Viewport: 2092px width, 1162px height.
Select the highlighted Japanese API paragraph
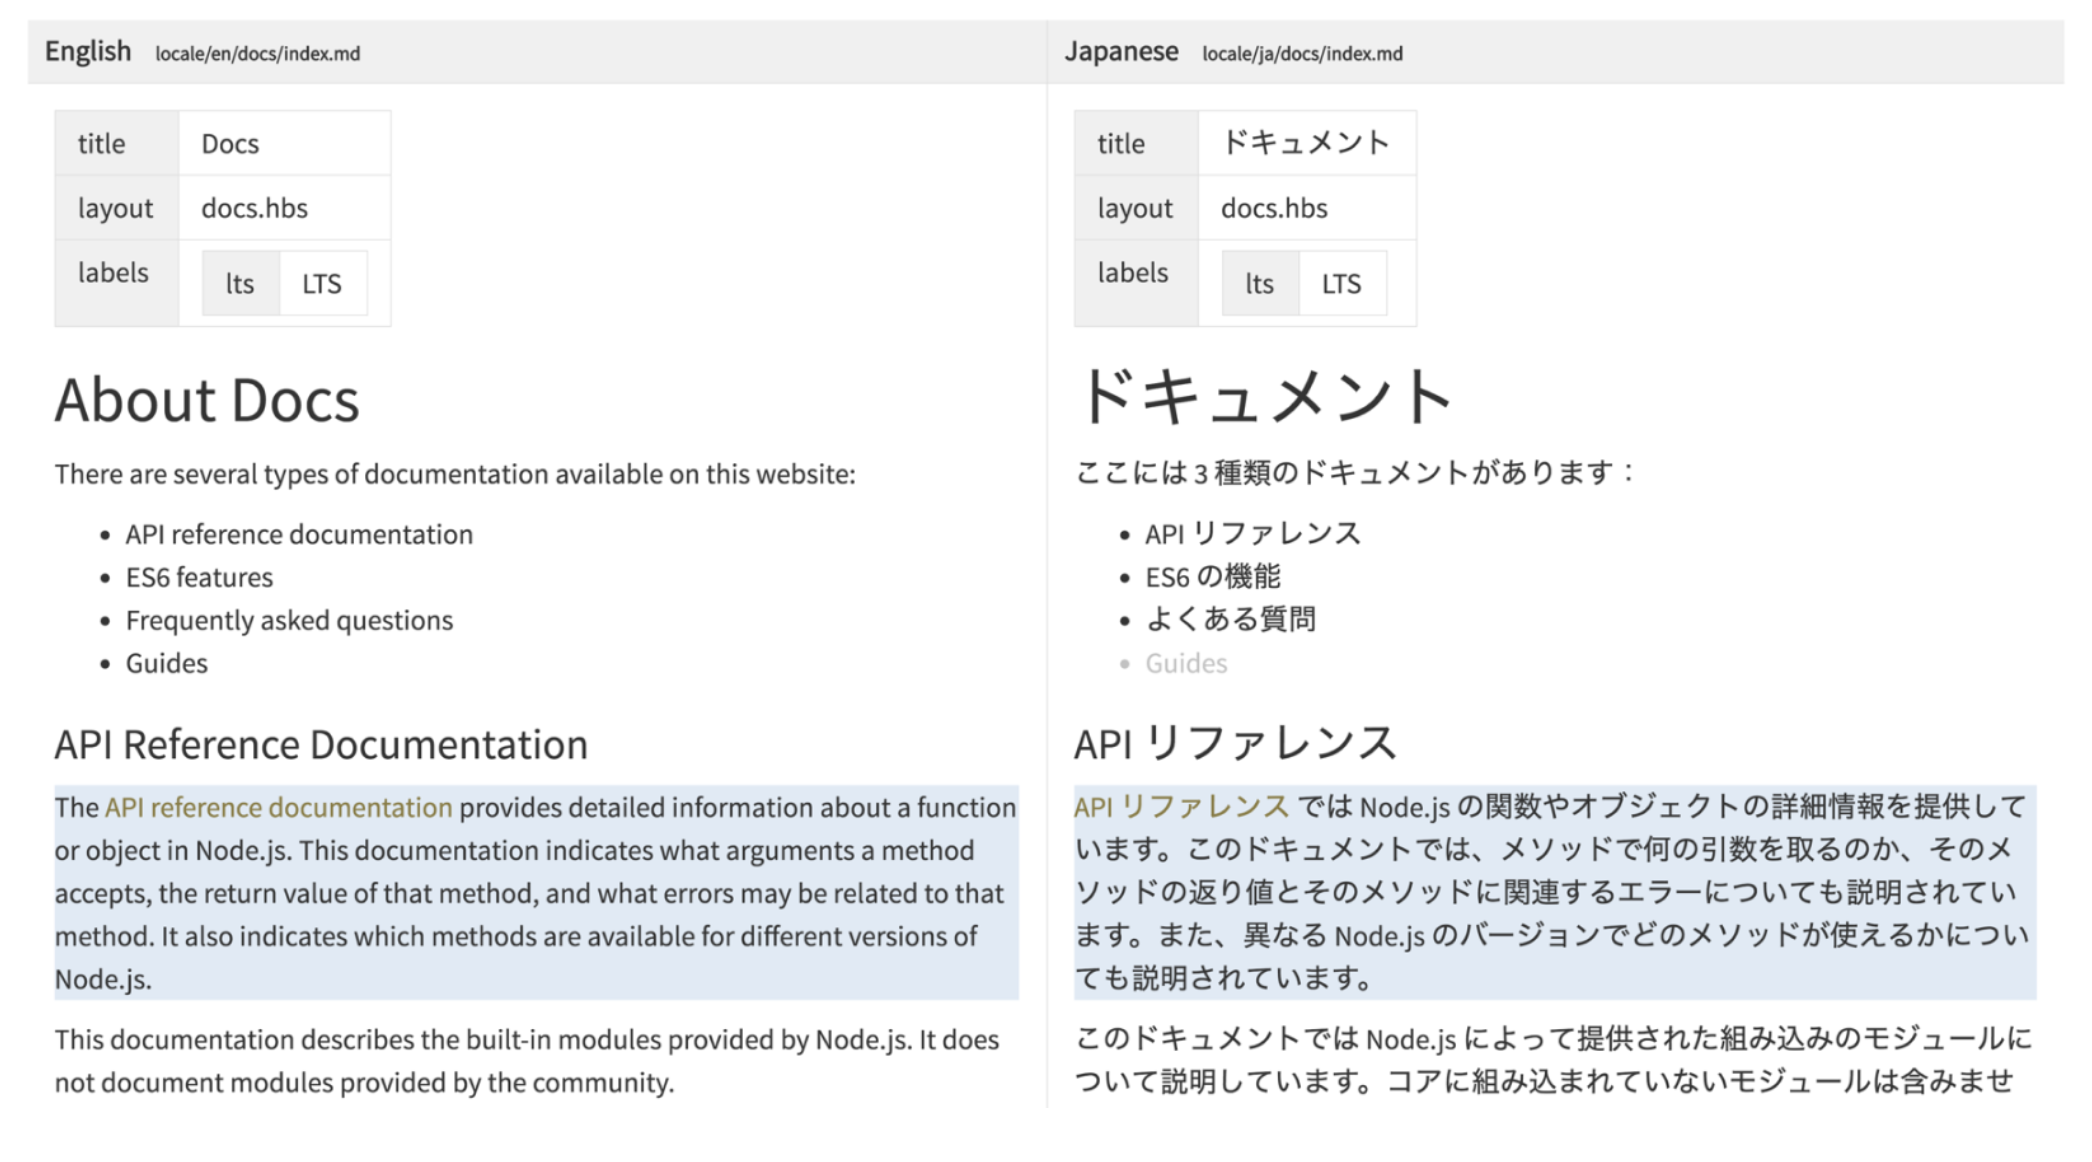[x=1555, y=893]
